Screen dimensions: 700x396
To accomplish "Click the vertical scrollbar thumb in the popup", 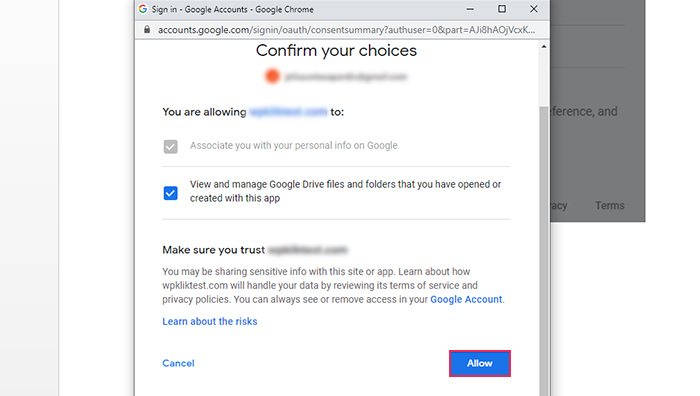I will pyautogui.click(x=544, y=250).
